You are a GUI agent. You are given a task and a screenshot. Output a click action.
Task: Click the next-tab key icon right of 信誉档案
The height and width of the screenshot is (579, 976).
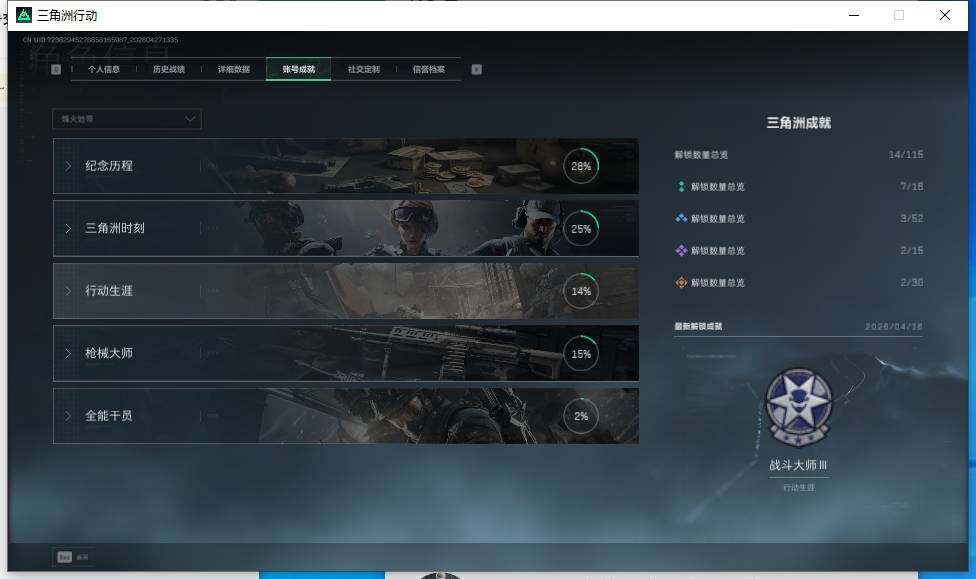pos(477,69)
